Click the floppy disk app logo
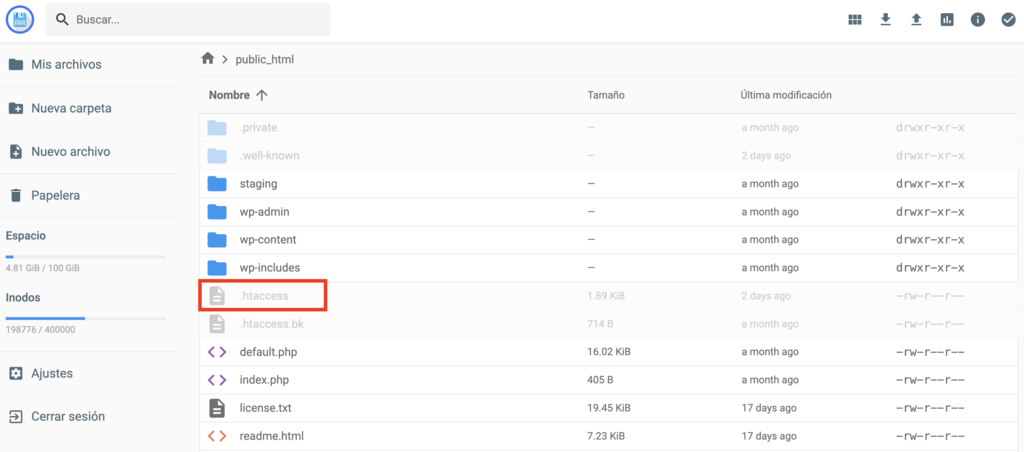The width and height of the screenshot is (1024, 452). (x=20, y=20)
